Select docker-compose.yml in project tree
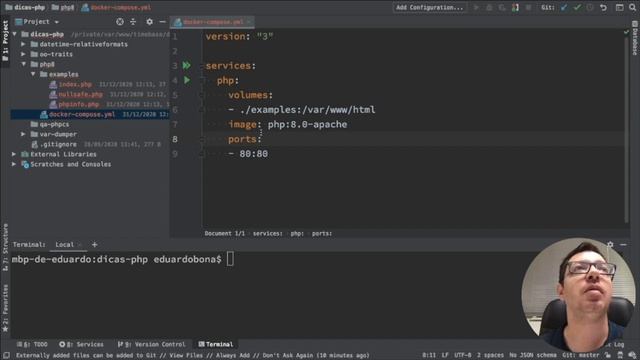This screenshot has width=640, height=360. (x=82, y=114)
